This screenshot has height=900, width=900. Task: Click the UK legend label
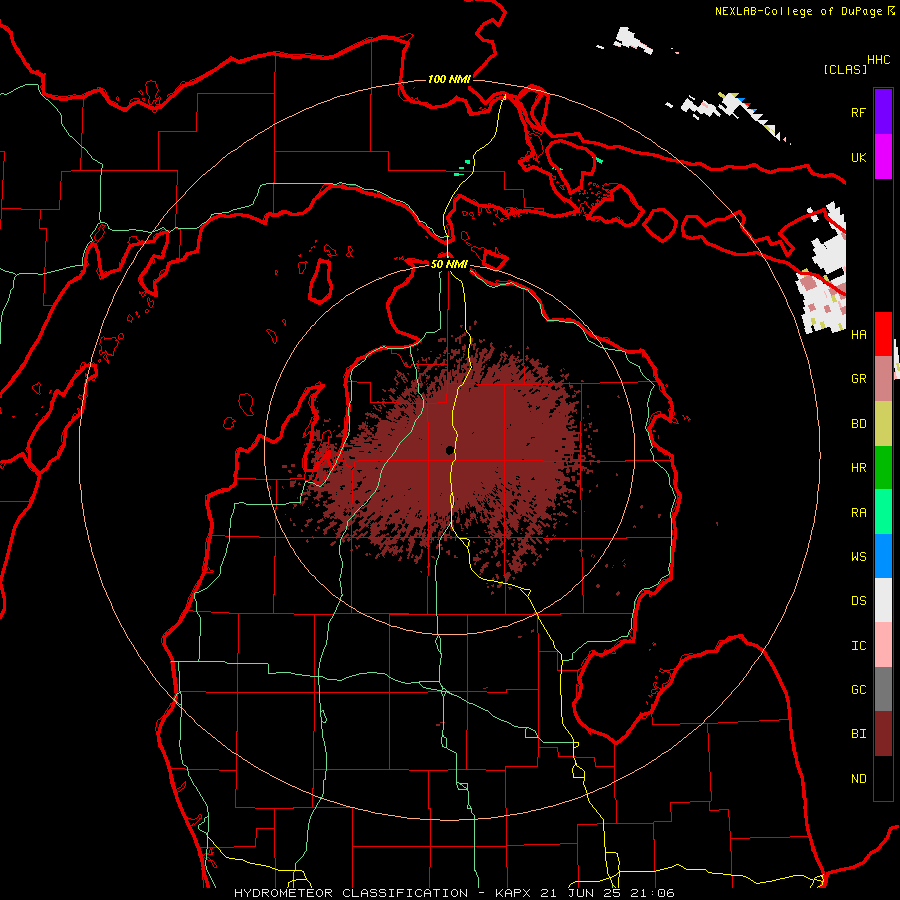click(x=858, y=157)
